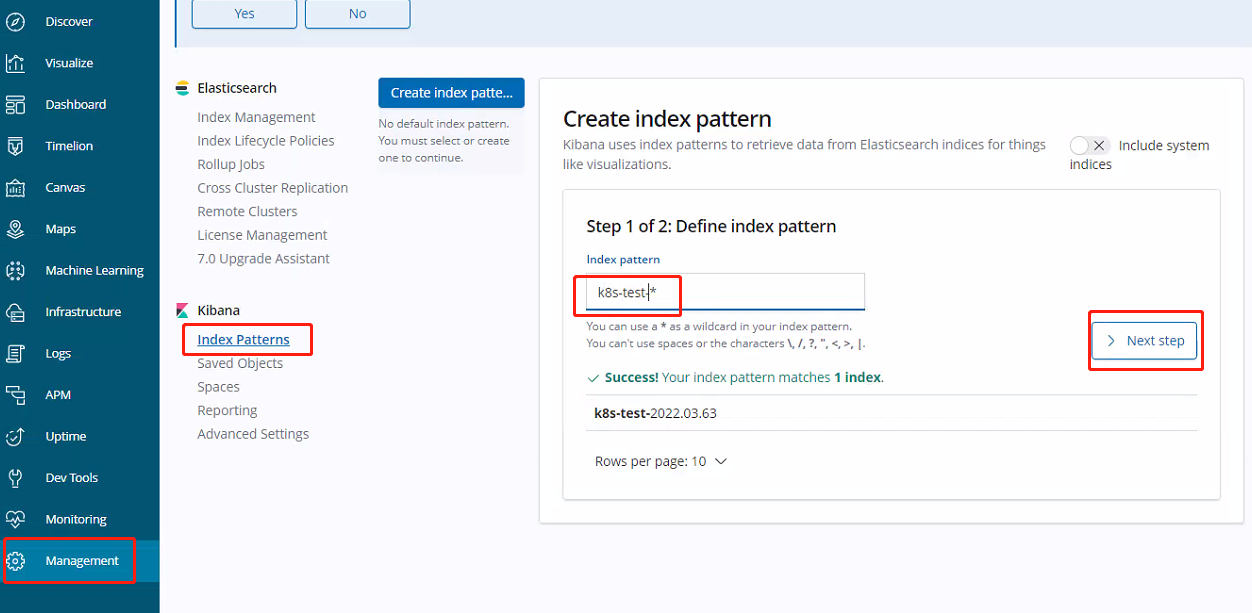
Task: Open the Monitoring heartbeat icon
Action: [x=15, y=519]
